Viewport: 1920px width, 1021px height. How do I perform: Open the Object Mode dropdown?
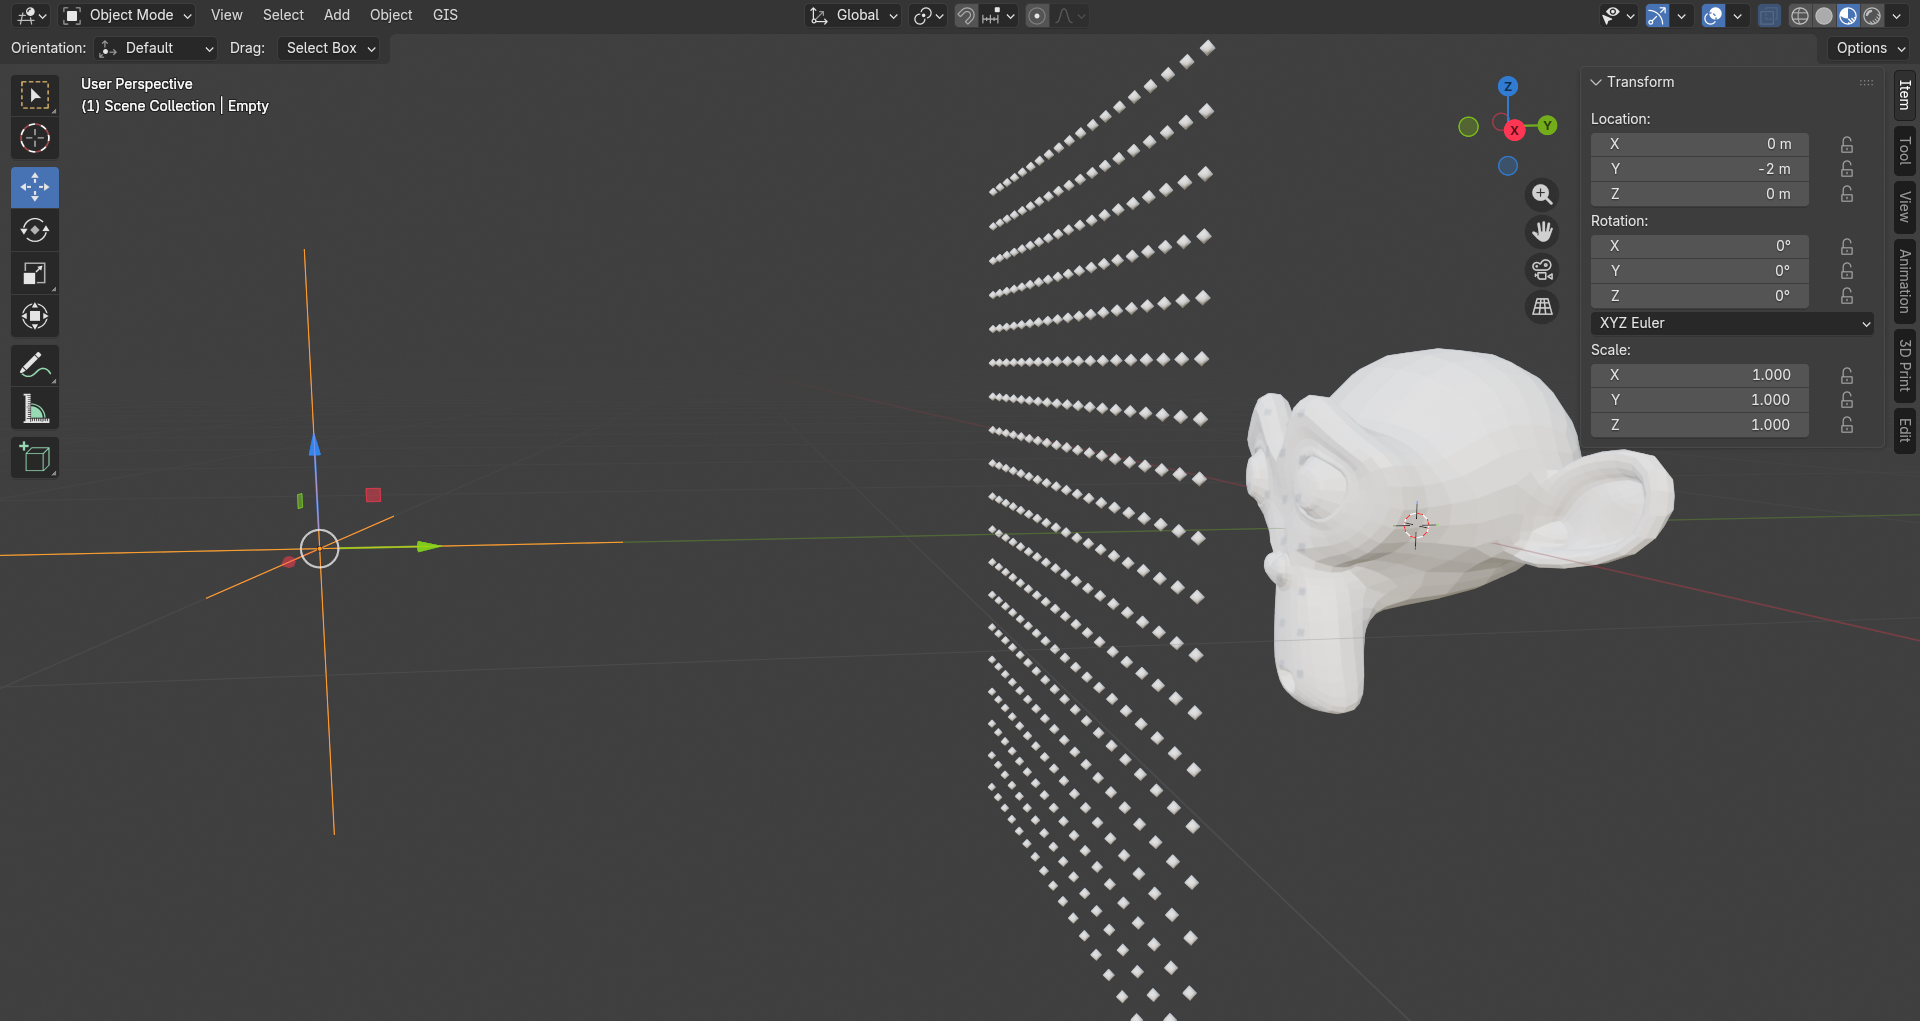pos(127,15)
